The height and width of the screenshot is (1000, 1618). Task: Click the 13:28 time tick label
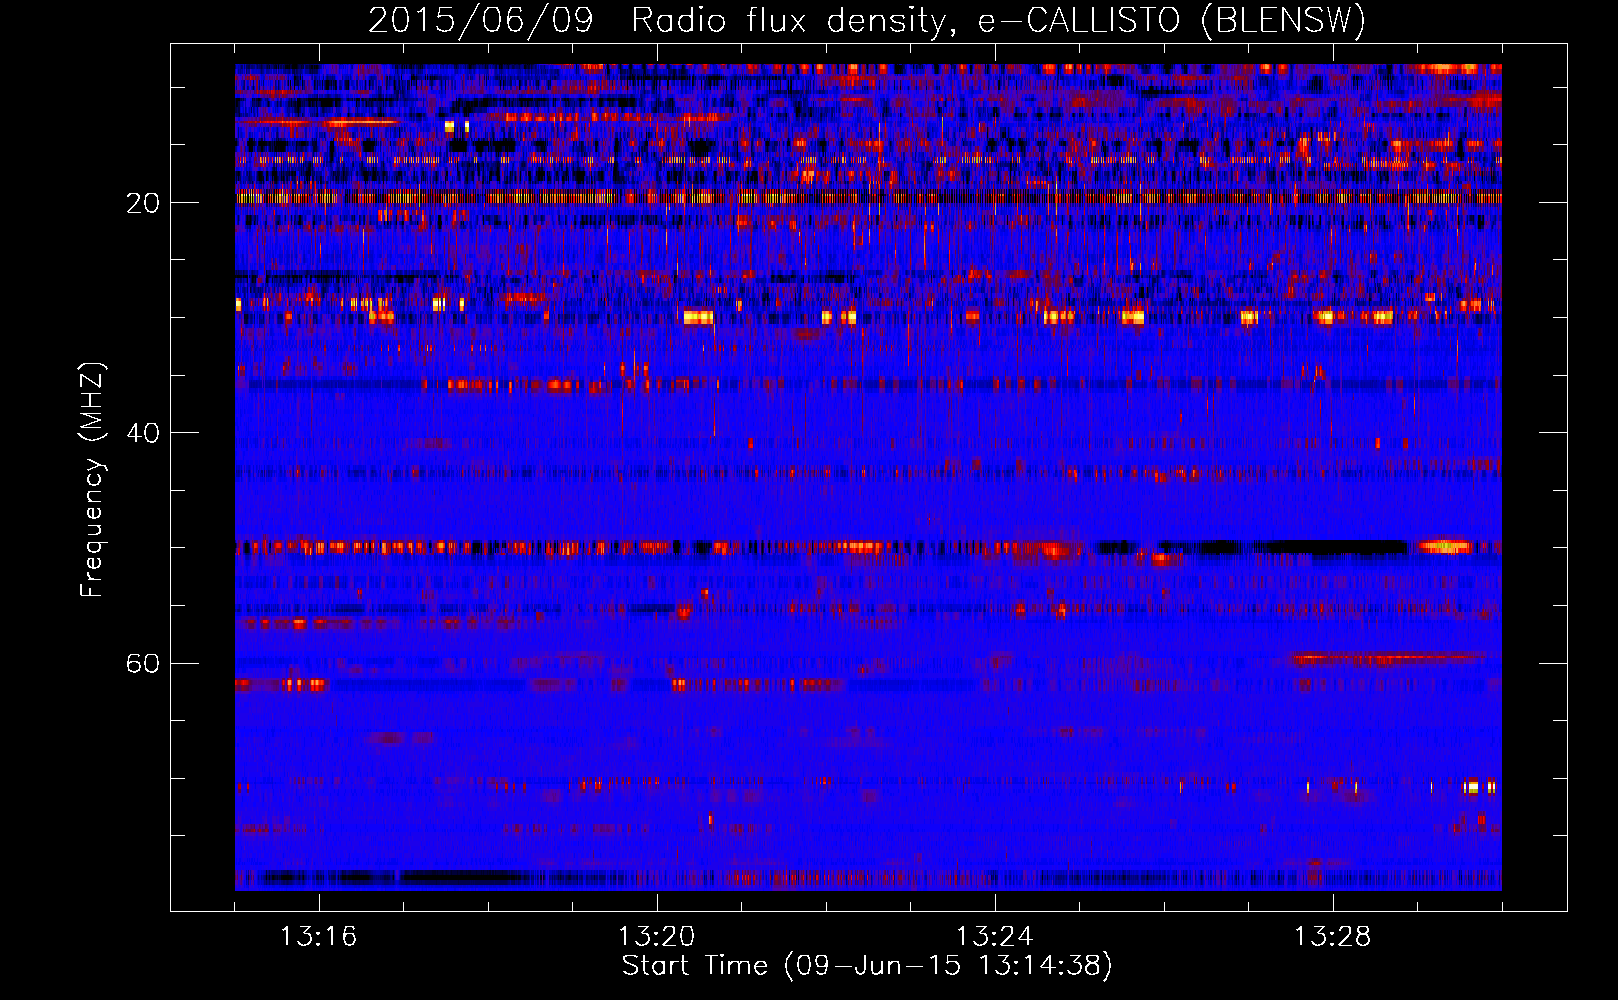[1332, 937]
